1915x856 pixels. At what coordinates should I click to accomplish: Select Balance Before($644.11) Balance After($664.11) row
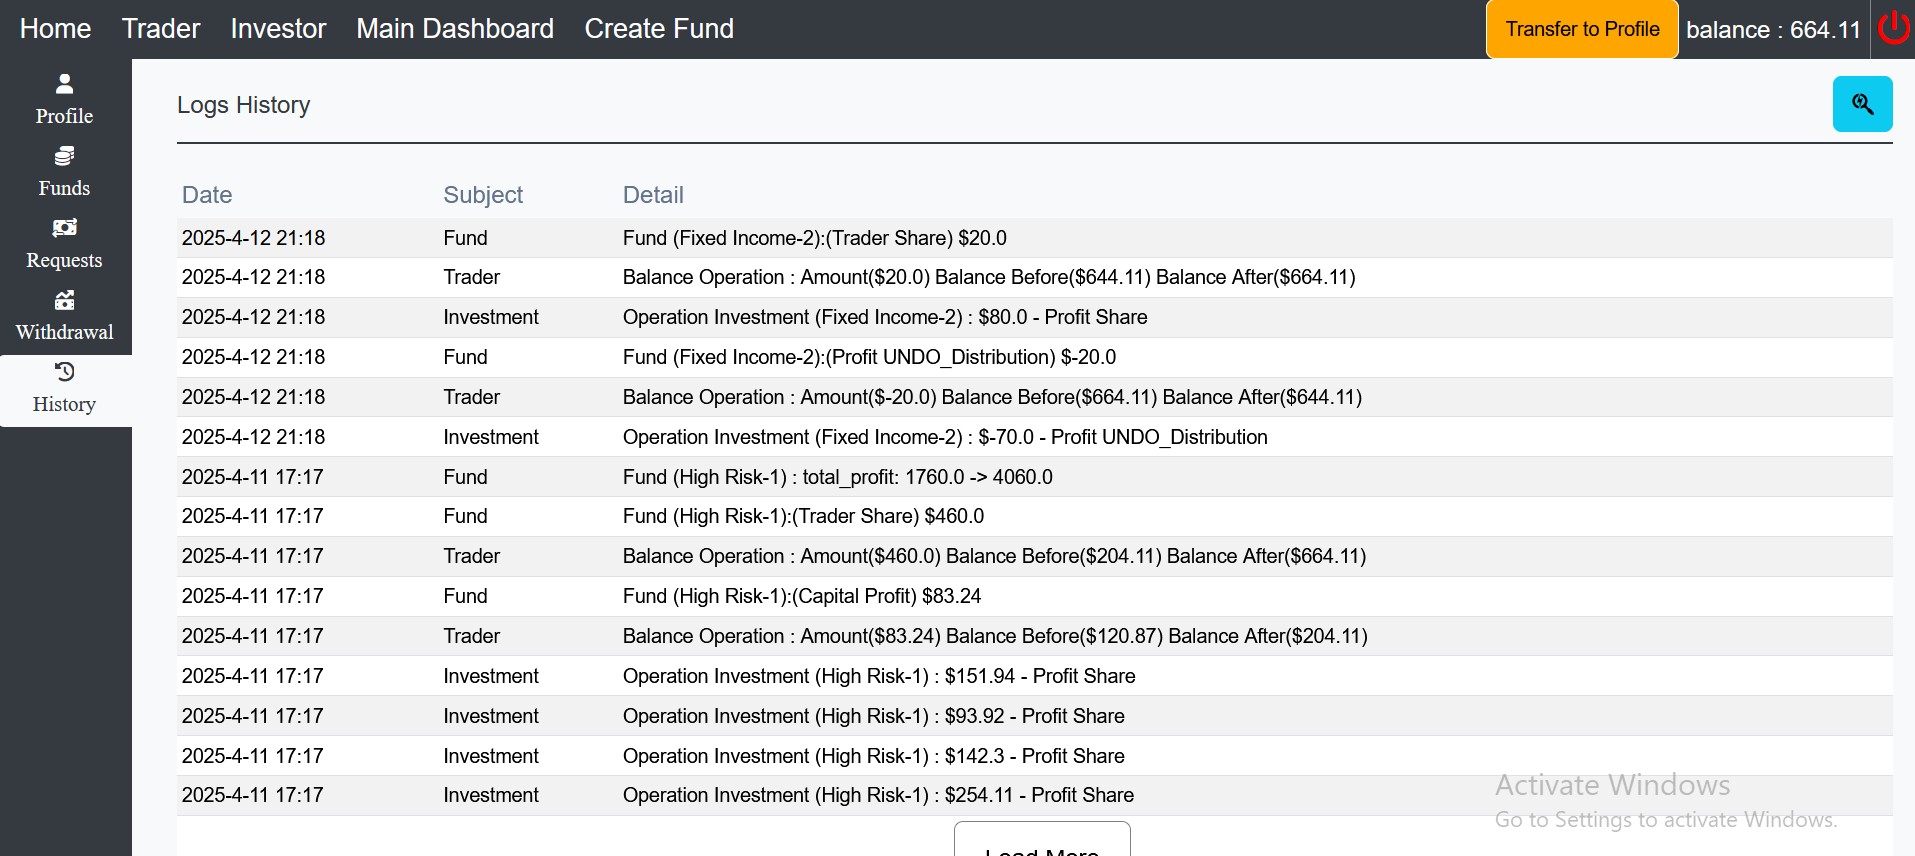click(989, 277)
